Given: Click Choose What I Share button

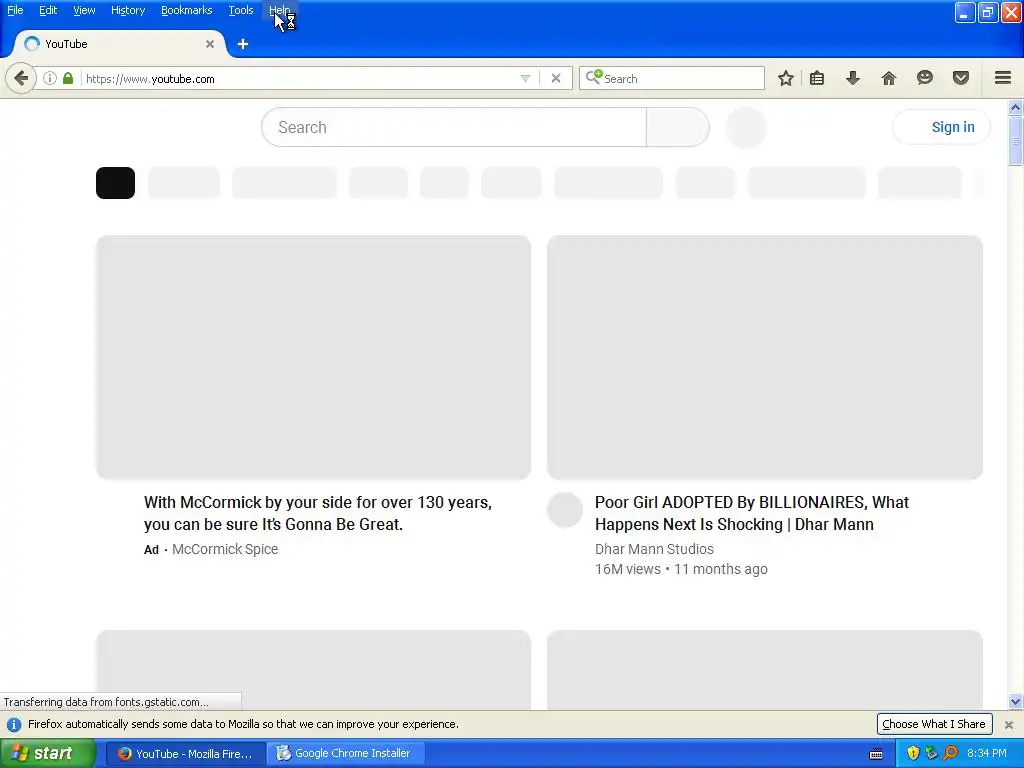Looking at the screenshot, I should 934,724.
